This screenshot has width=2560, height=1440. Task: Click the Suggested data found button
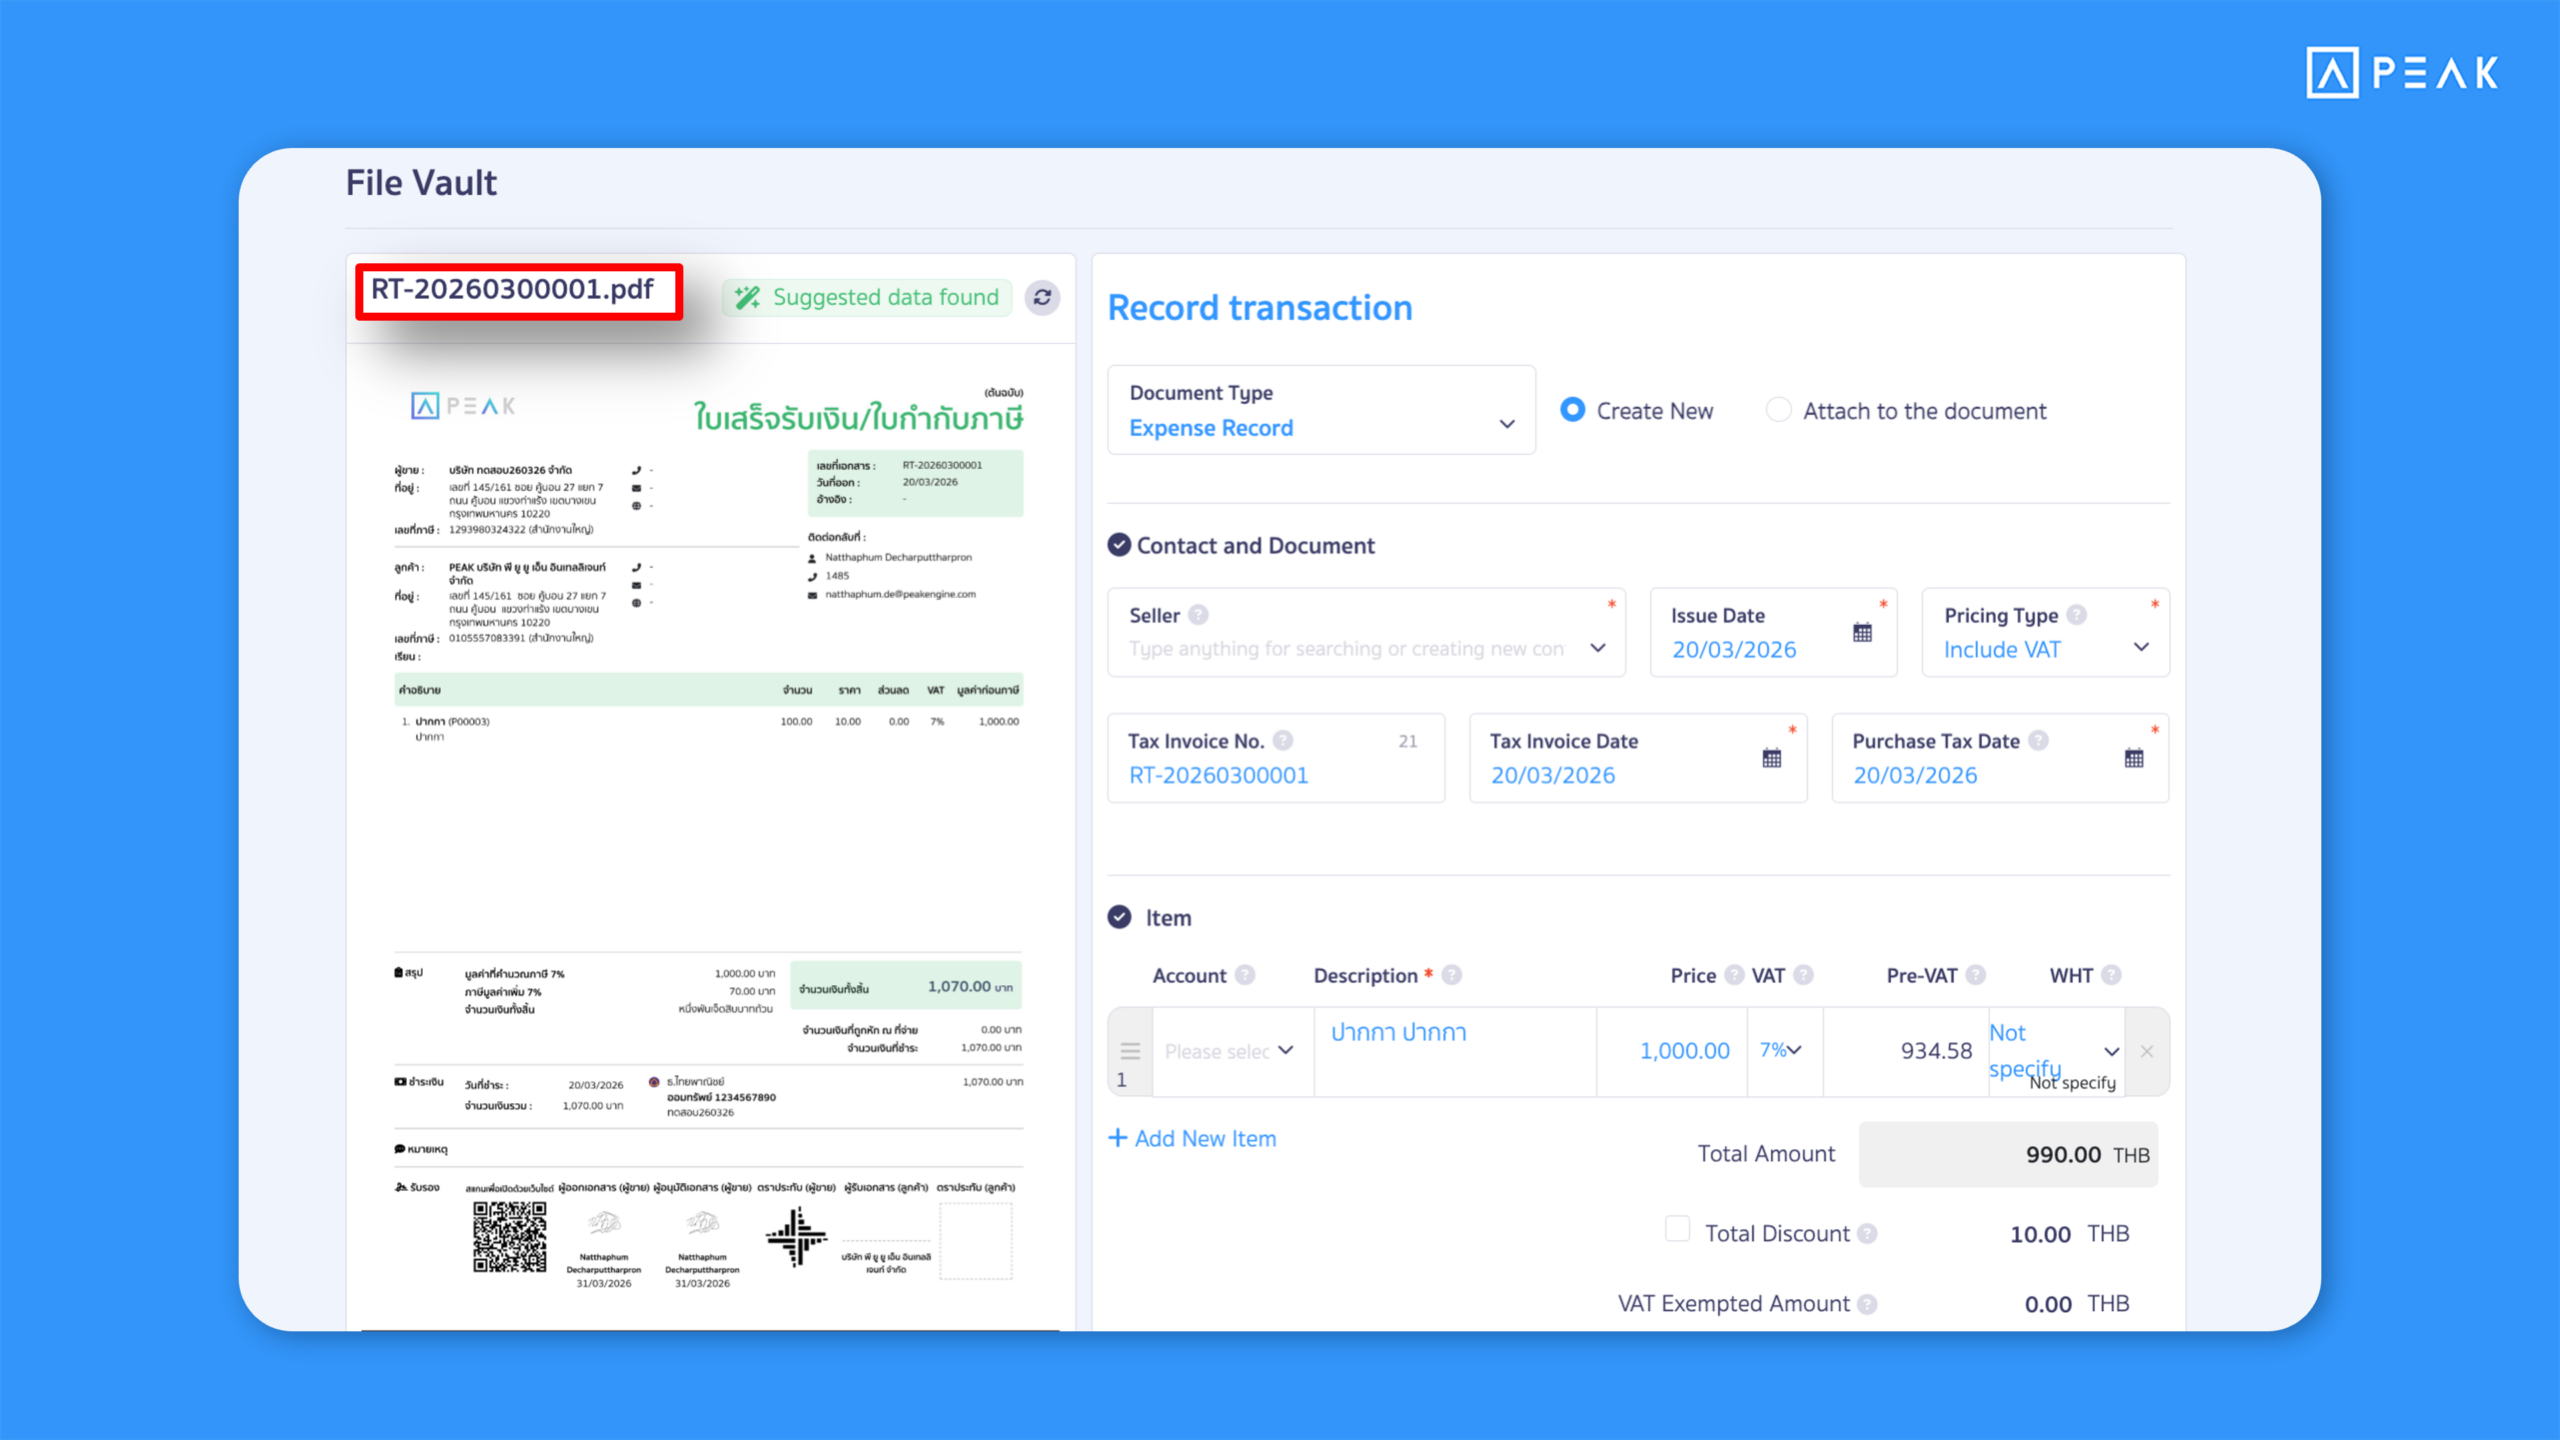(867, 297)
